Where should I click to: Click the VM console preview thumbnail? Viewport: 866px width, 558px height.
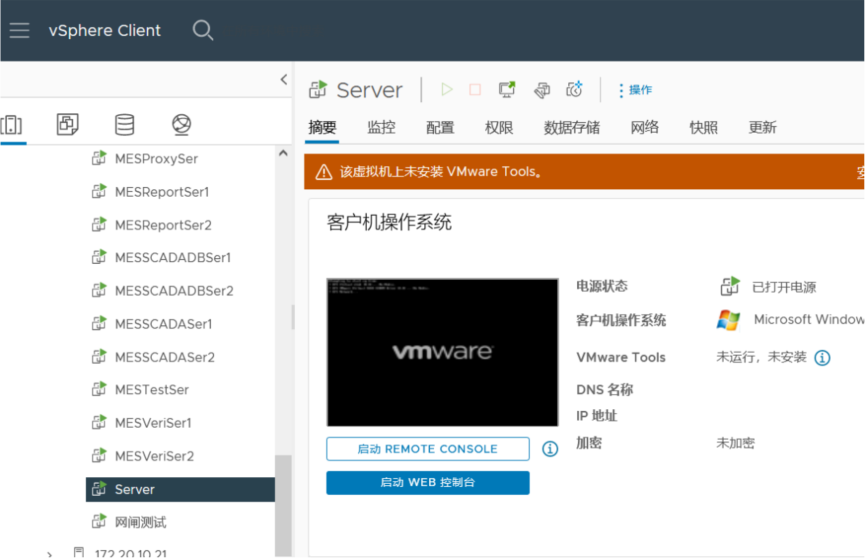[x=442, y=352]
